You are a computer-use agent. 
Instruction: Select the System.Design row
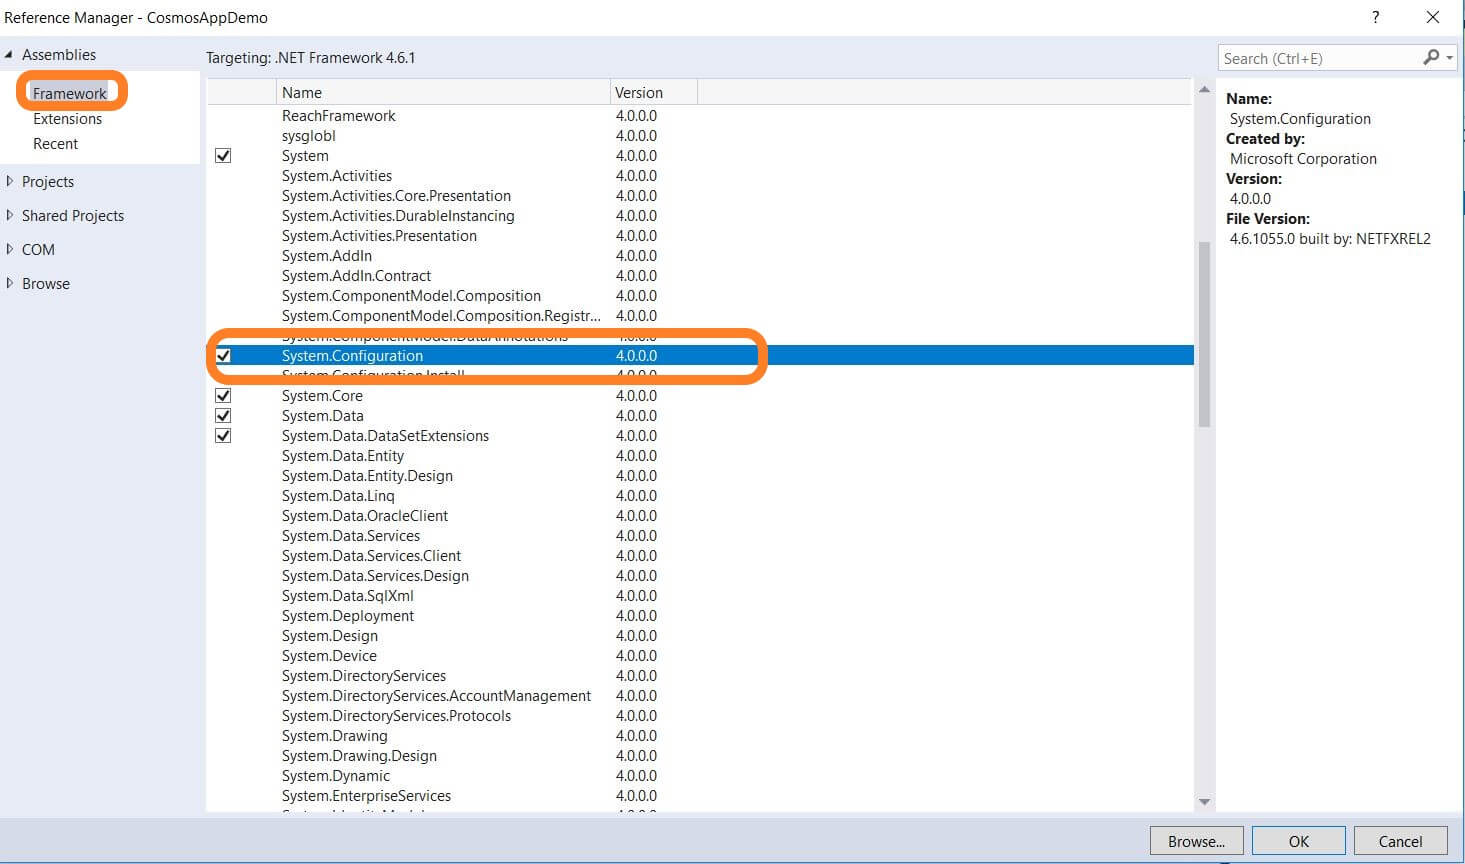click(x=700, y=636)
